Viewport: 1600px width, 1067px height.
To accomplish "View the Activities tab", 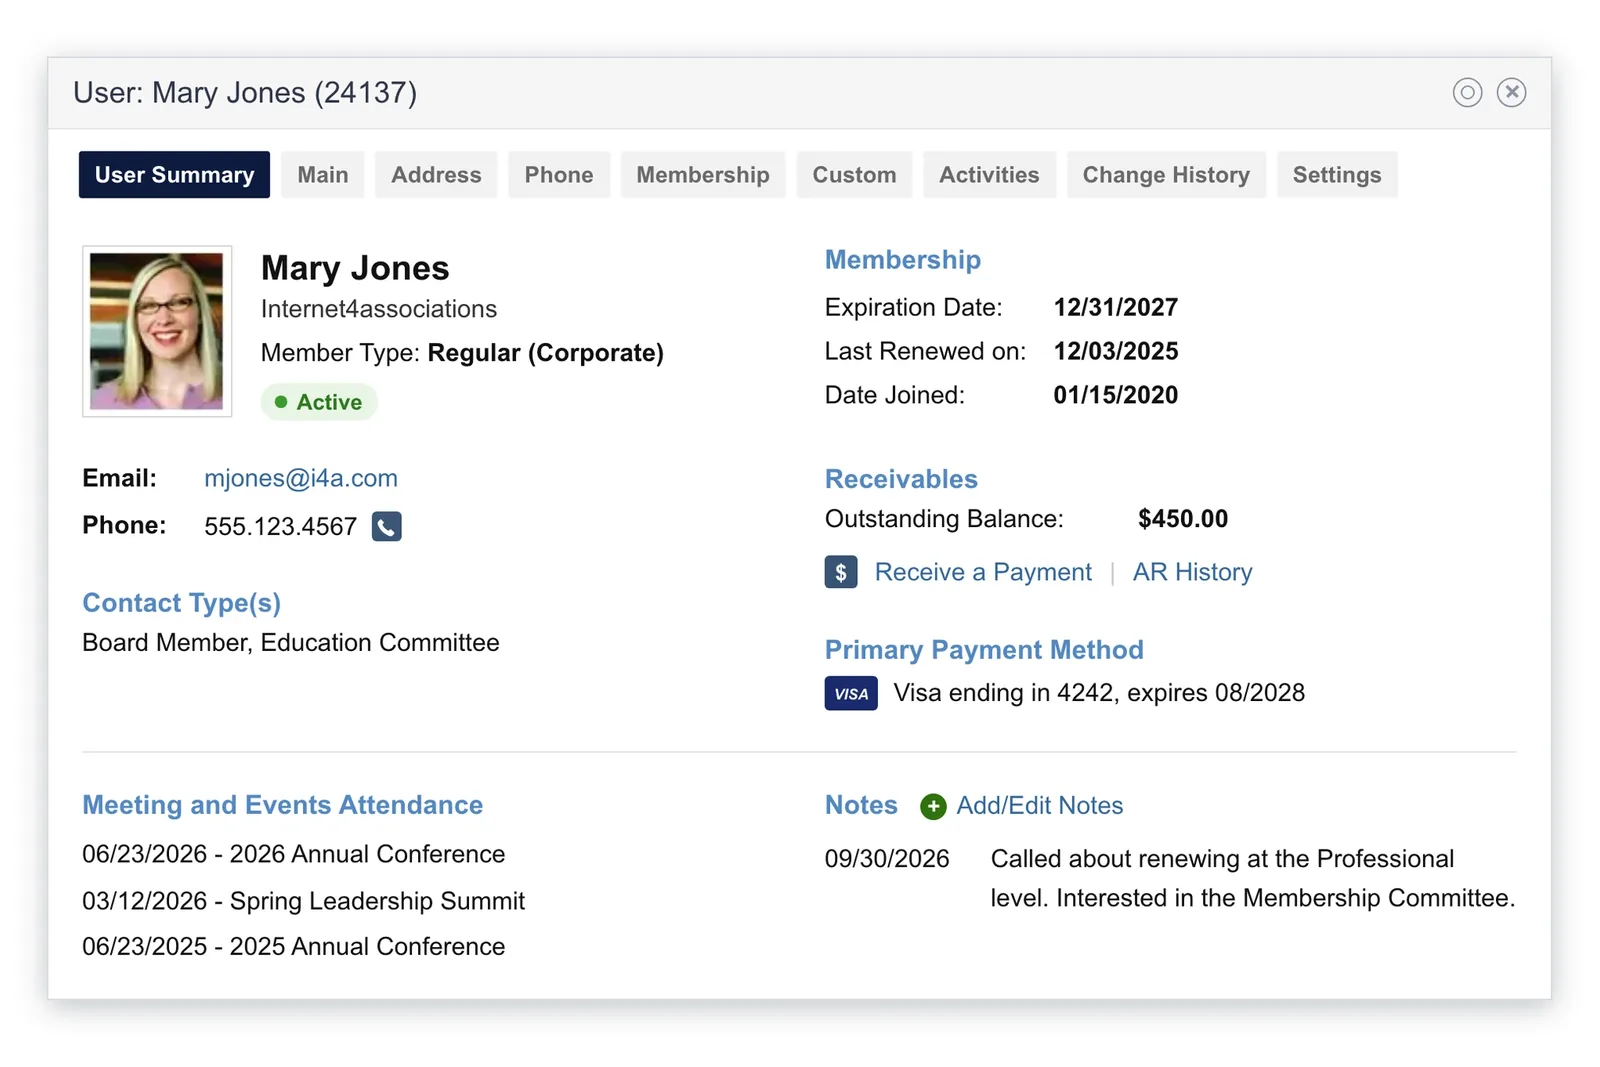I will coord(989,175).
